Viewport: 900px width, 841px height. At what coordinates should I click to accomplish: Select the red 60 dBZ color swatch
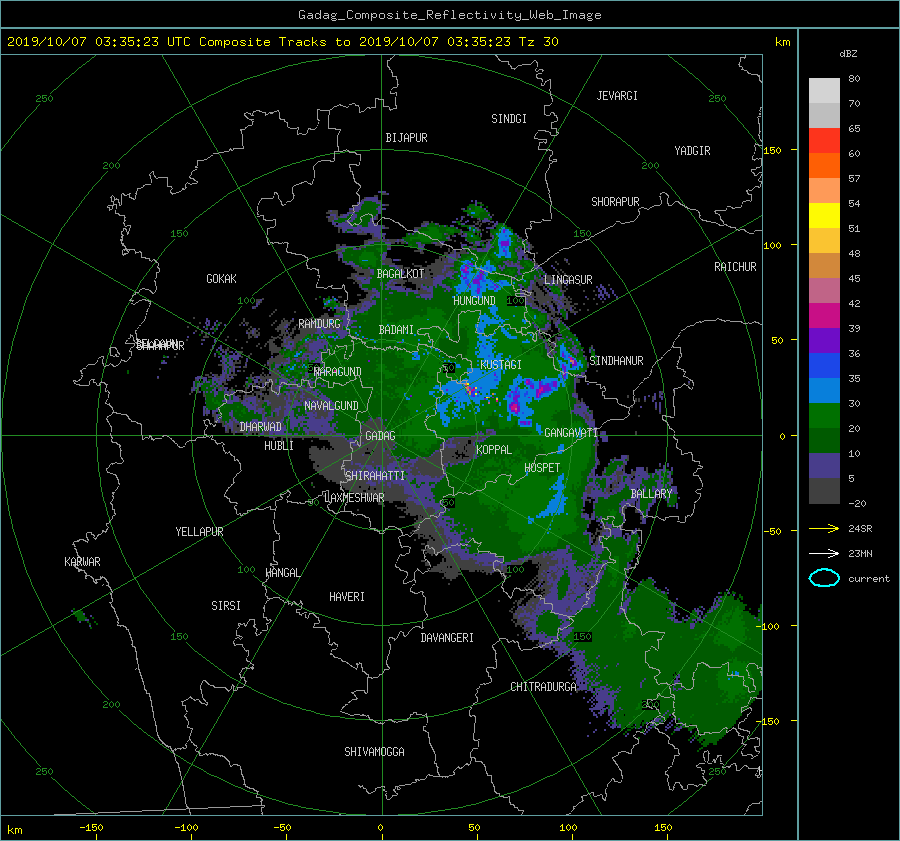pyautogui.click(x=824, y=140)
